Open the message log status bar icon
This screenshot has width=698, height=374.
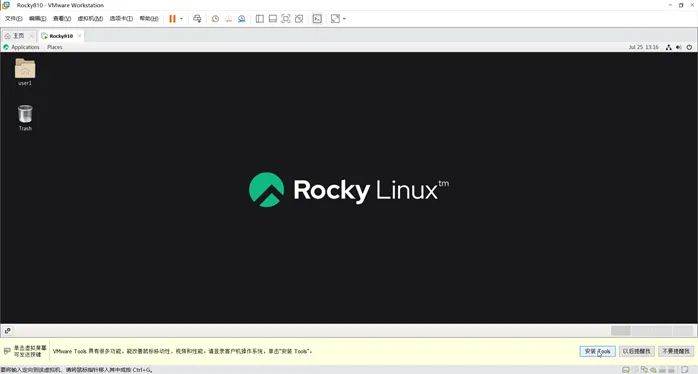click(686, 370)
